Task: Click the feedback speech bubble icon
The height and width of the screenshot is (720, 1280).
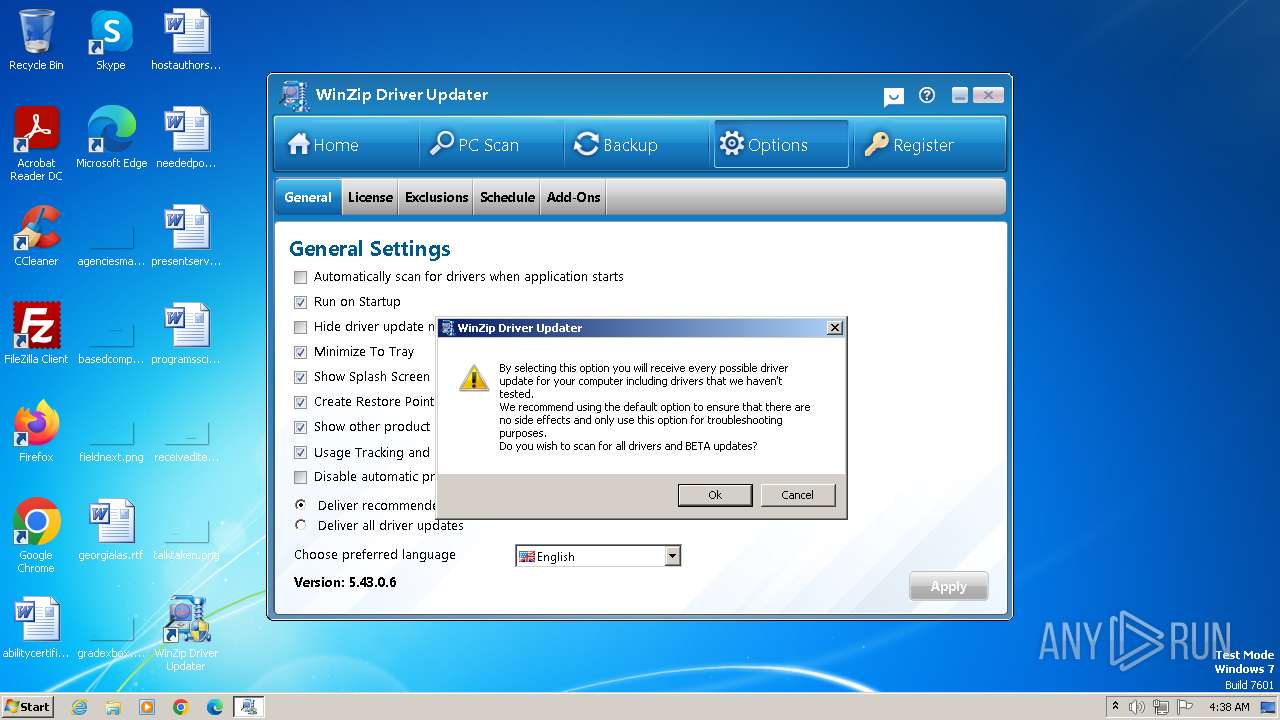Action: pyautogui.click(x=894, y=96)
